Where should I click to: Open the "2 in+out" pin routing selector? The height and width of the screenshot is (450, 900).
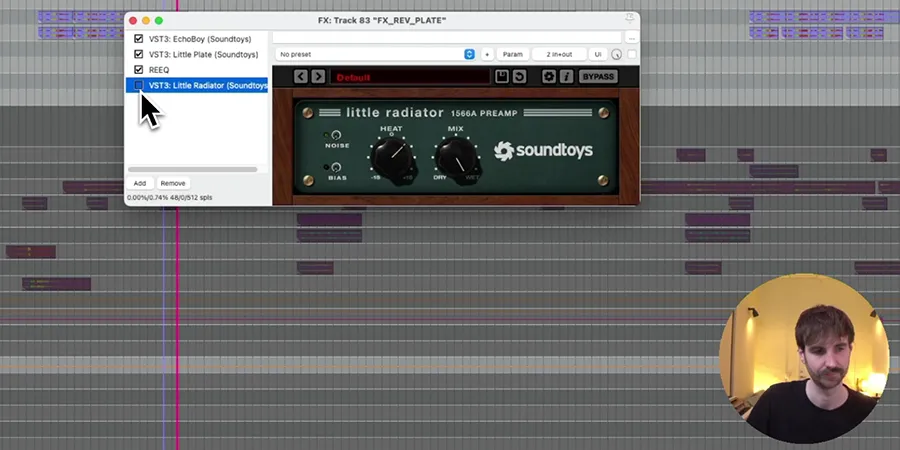559,55
